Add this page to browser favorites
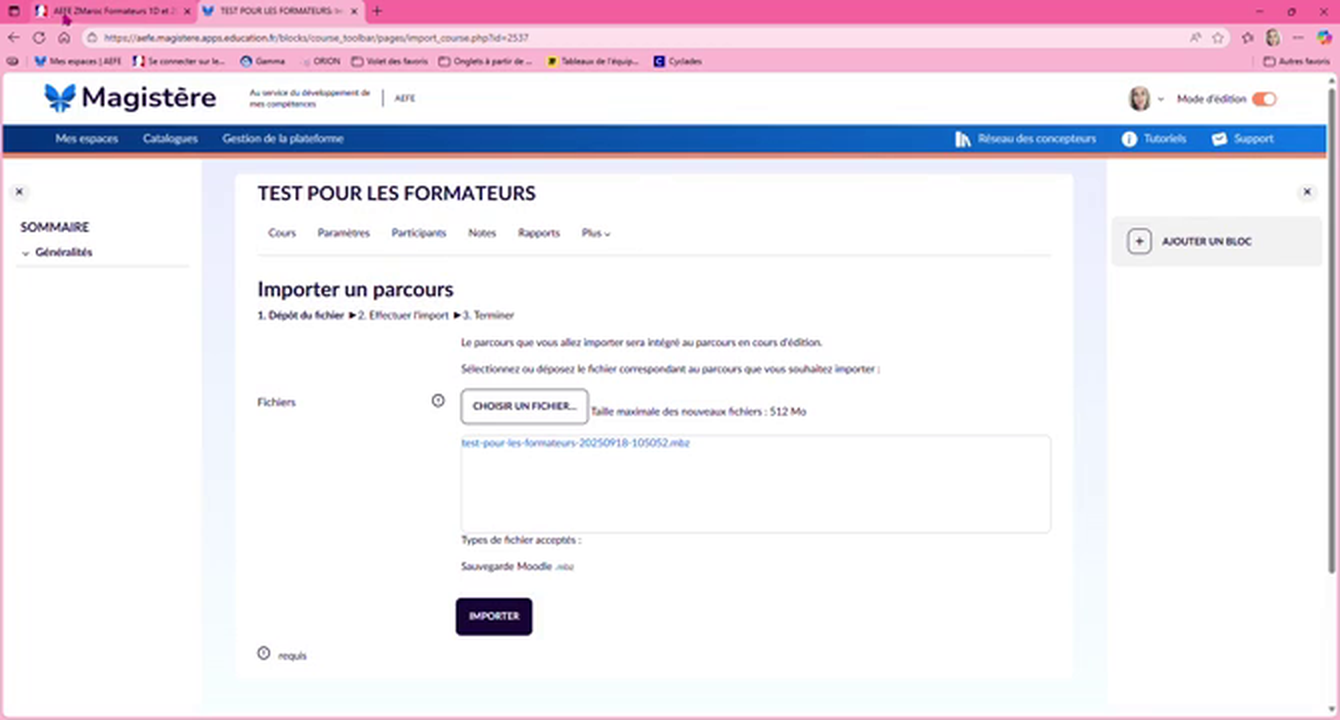This screenshot has width=1340, height=720. (1218, 38)
